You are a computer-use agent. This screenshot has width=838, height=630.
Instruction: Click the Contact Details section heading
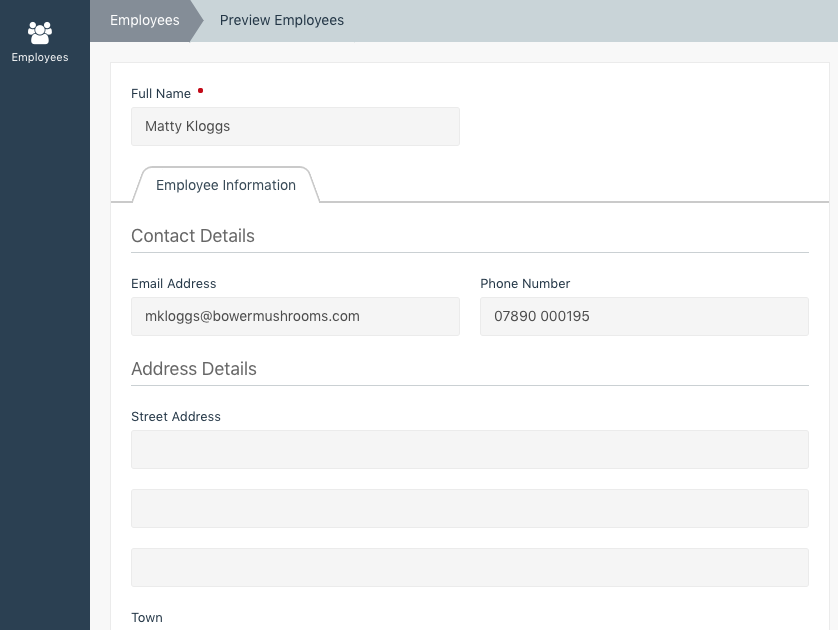pos(193,236)
